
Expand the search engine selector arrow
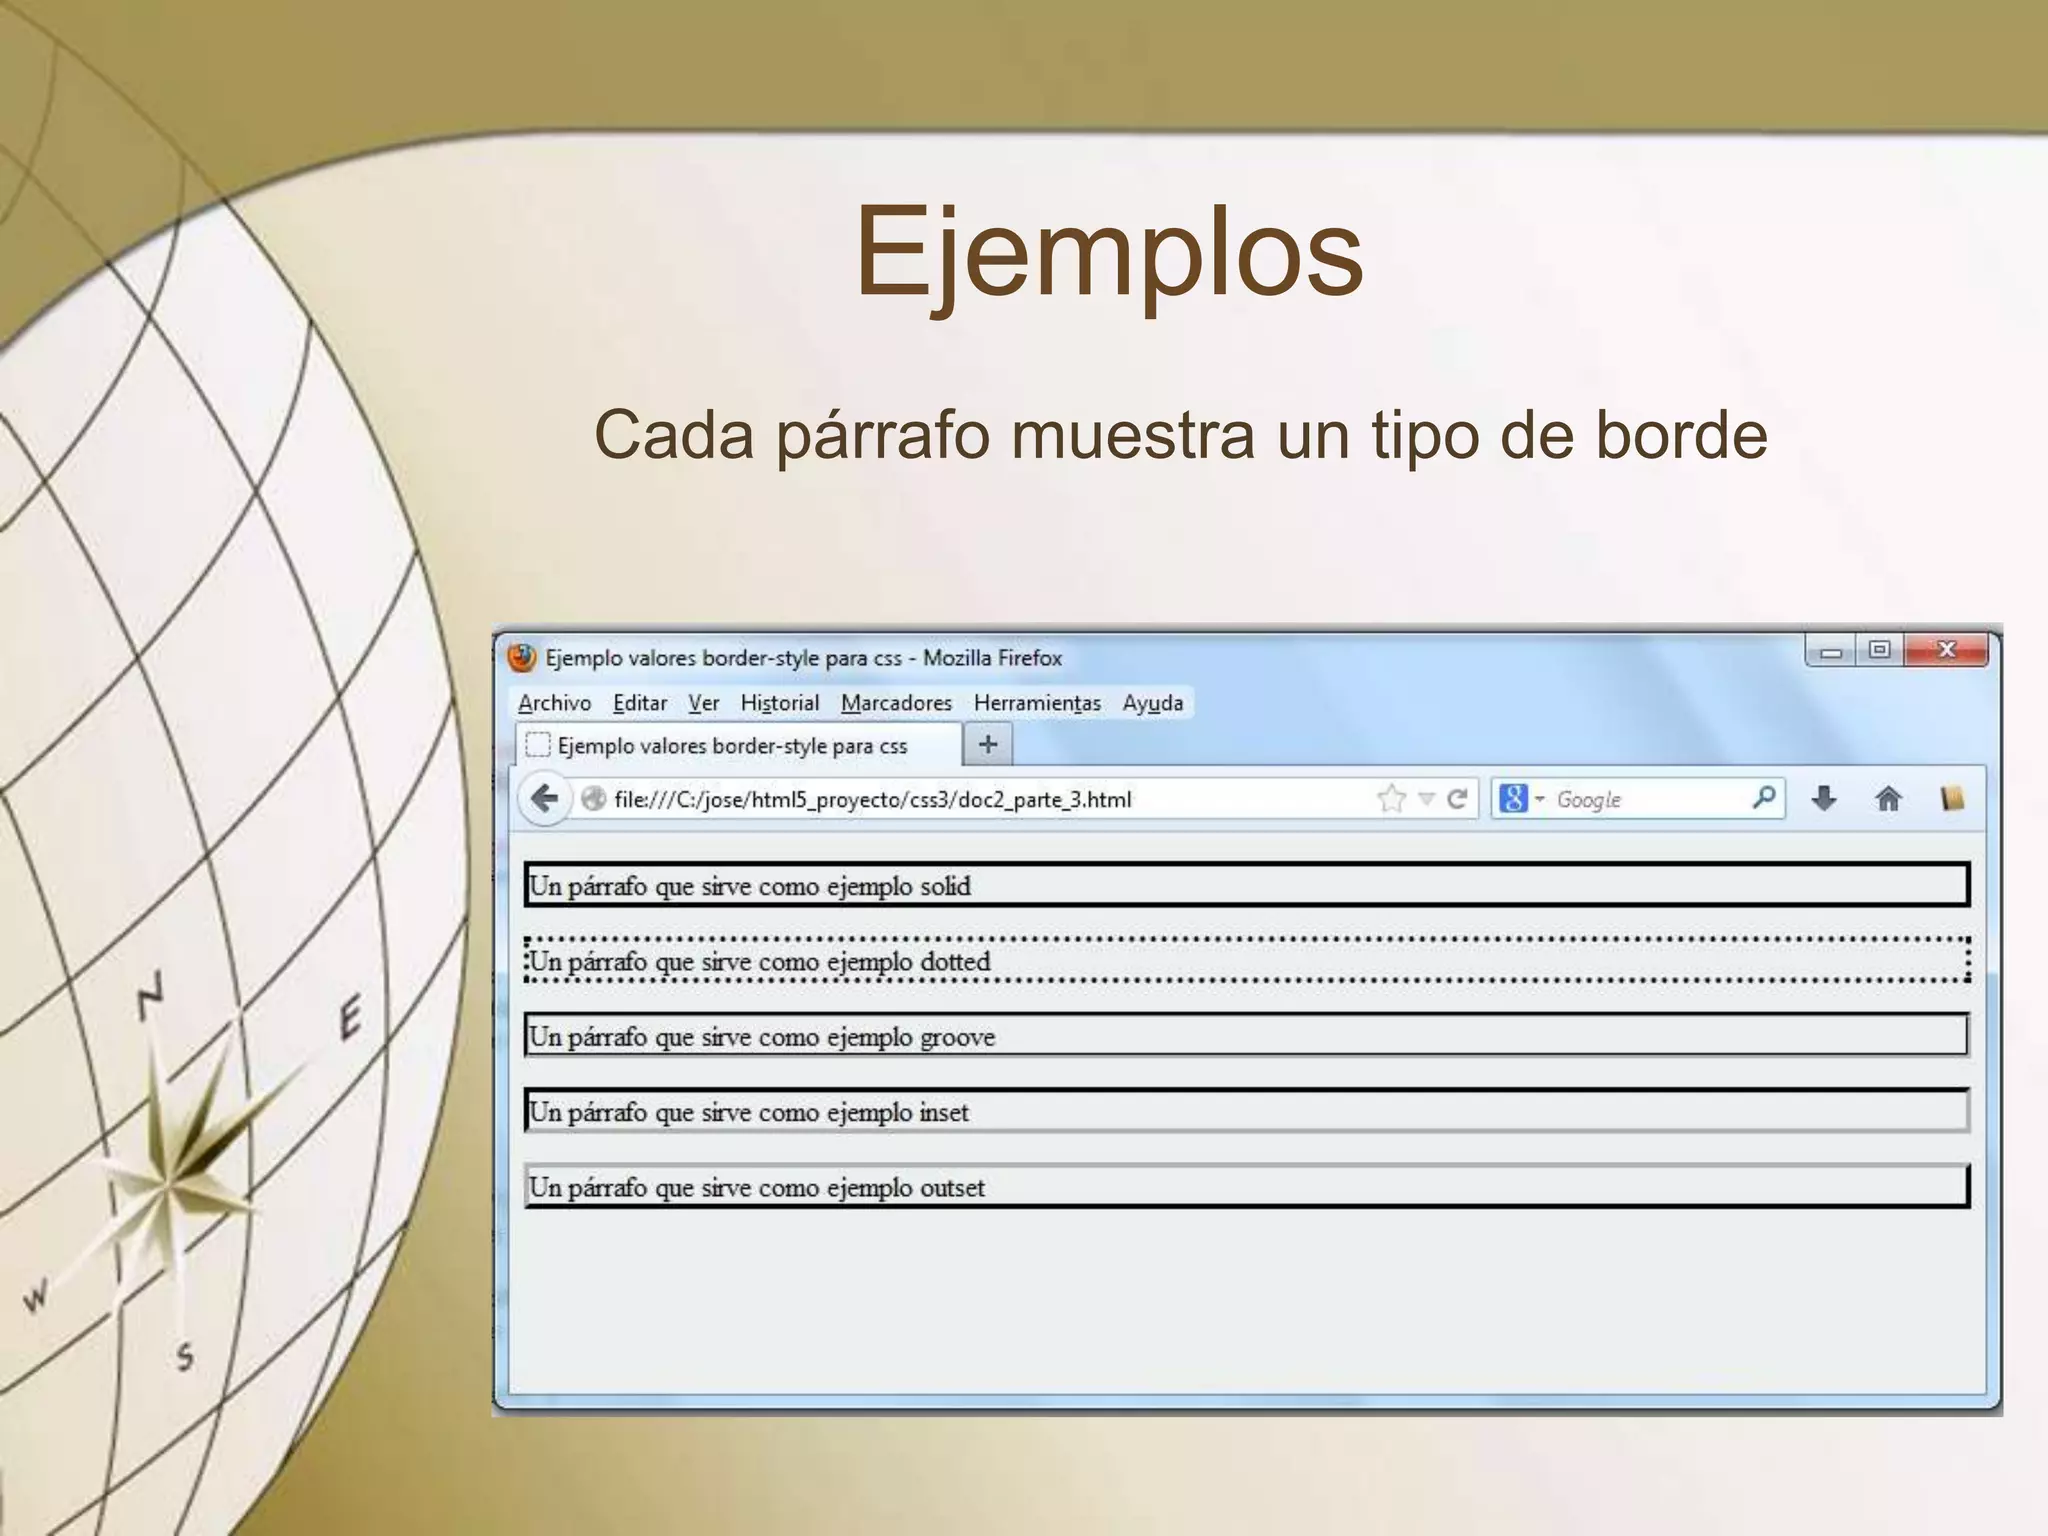tap(1539, 799)
